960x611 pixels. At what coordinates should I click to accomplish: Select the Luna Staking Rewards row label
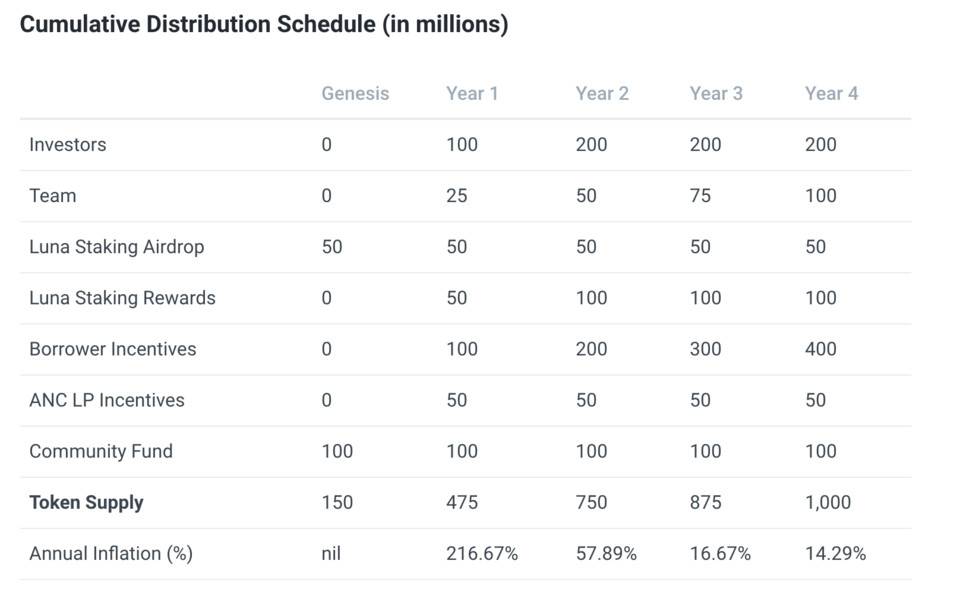122,298
